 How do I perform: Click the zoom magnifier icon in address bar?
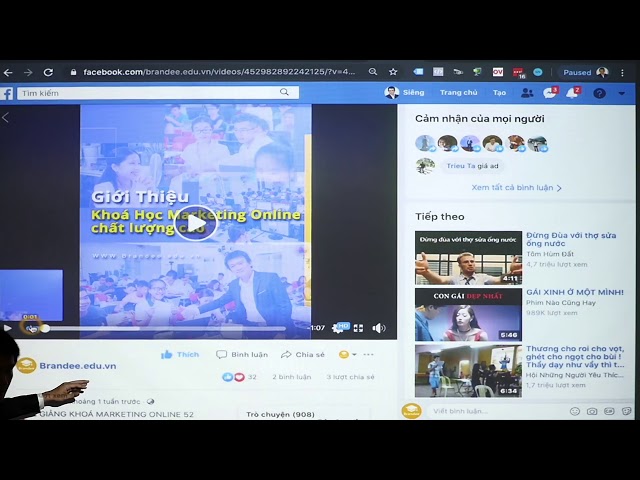click(373, 72)
